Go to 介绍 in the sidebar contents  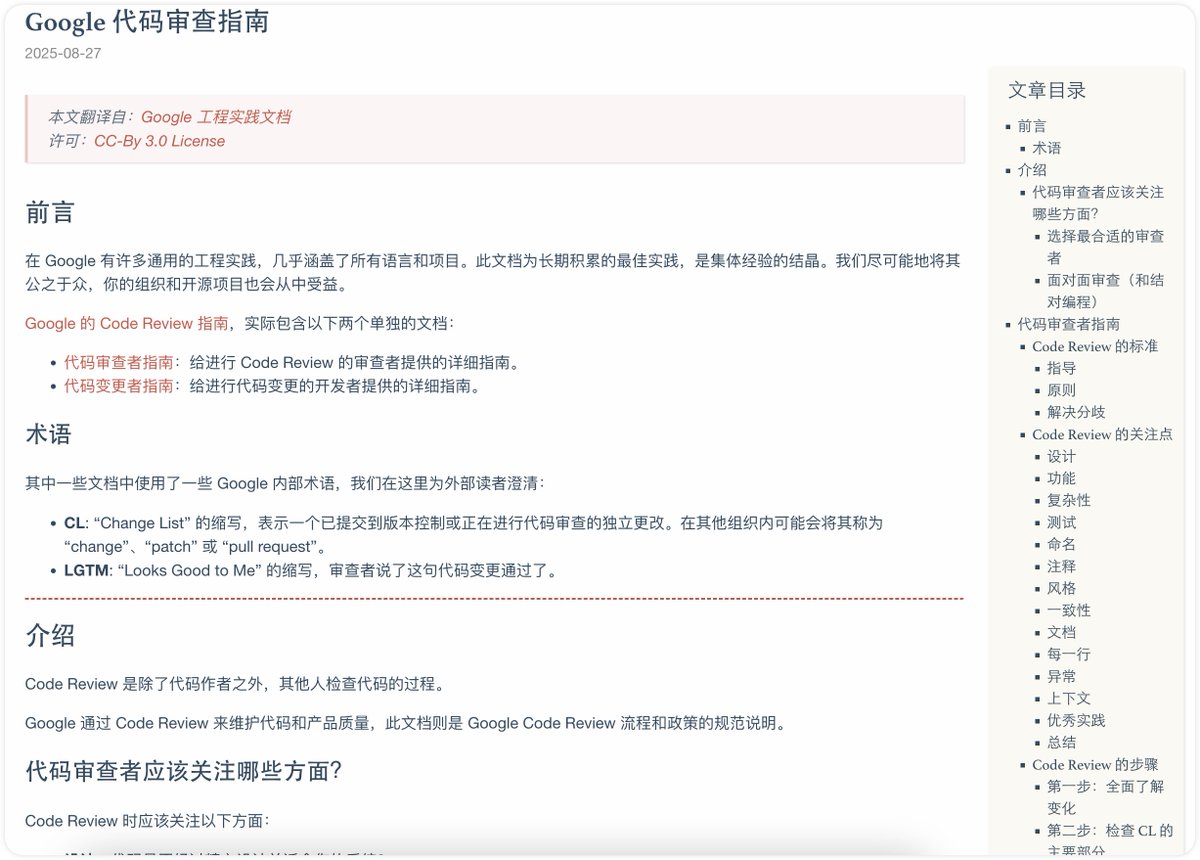tap(1032, 170)
